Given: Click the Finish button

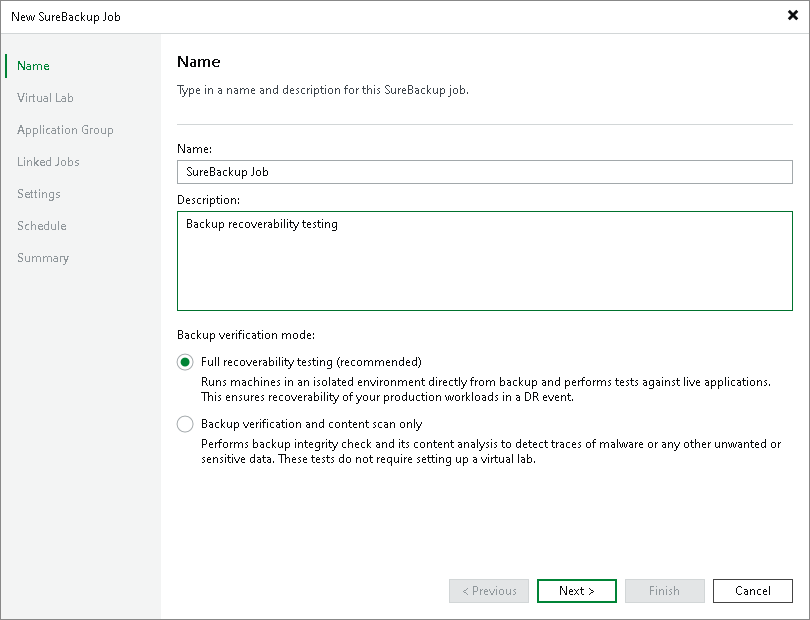Looking at the screenshot, I should pos(664,590).
